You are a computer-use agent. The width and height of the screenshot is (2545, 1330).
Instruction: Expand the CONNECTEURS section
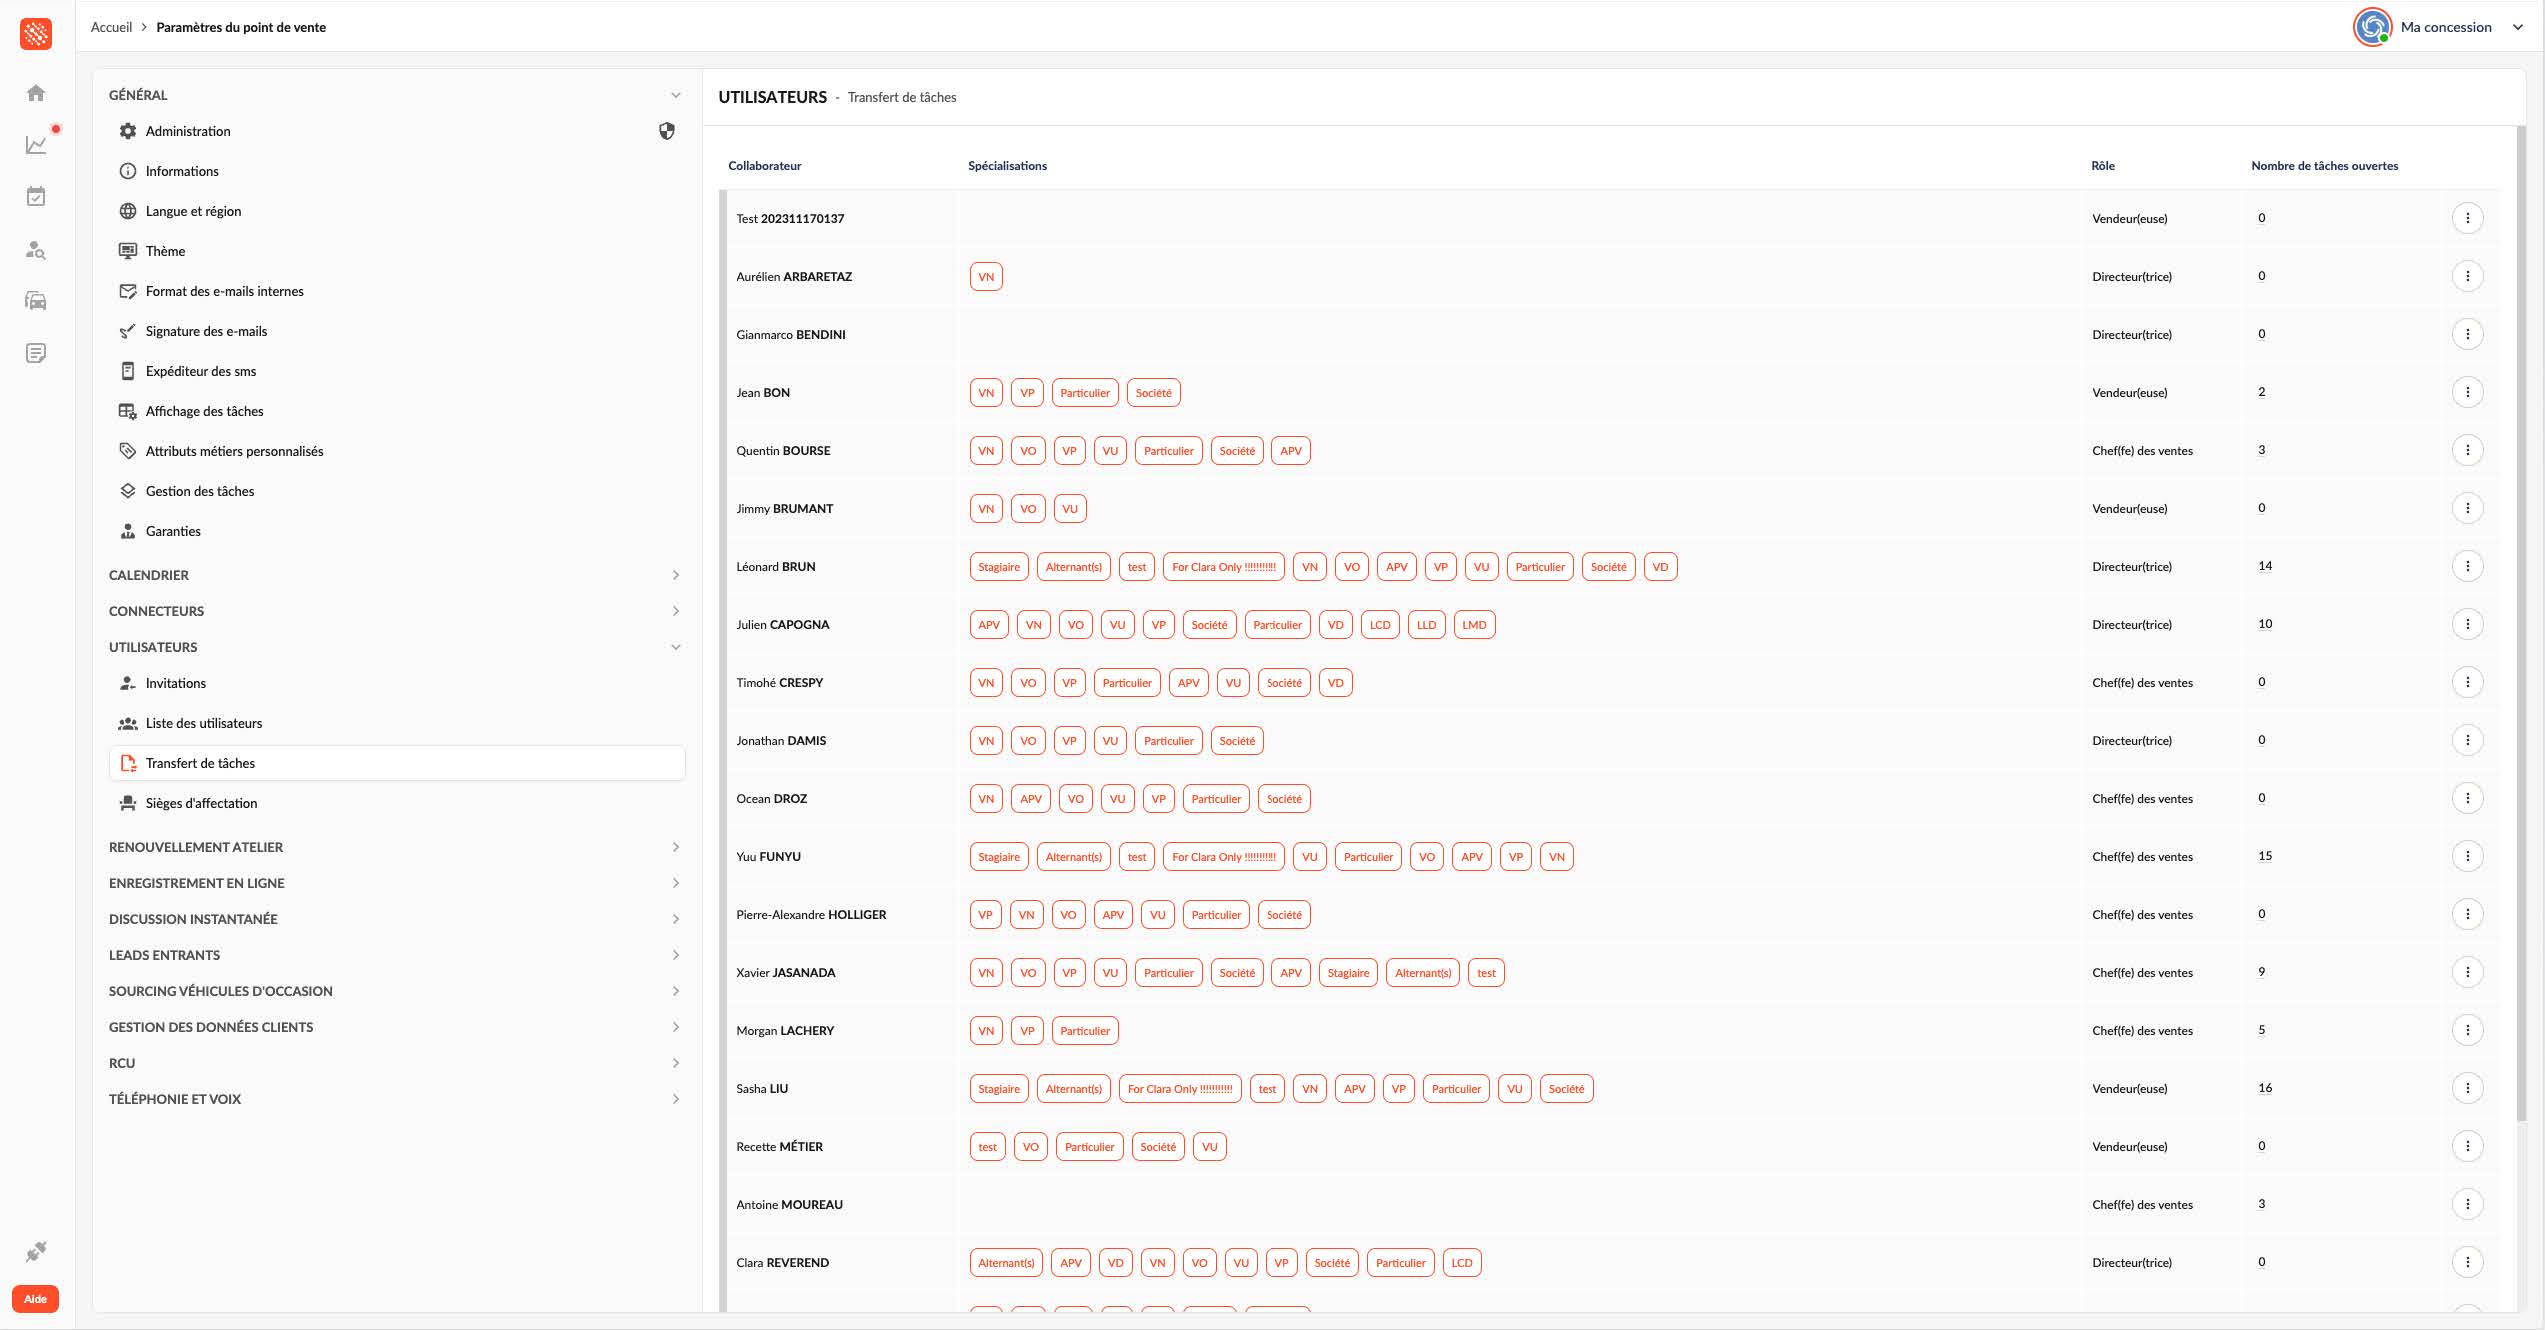click(676, 611)
